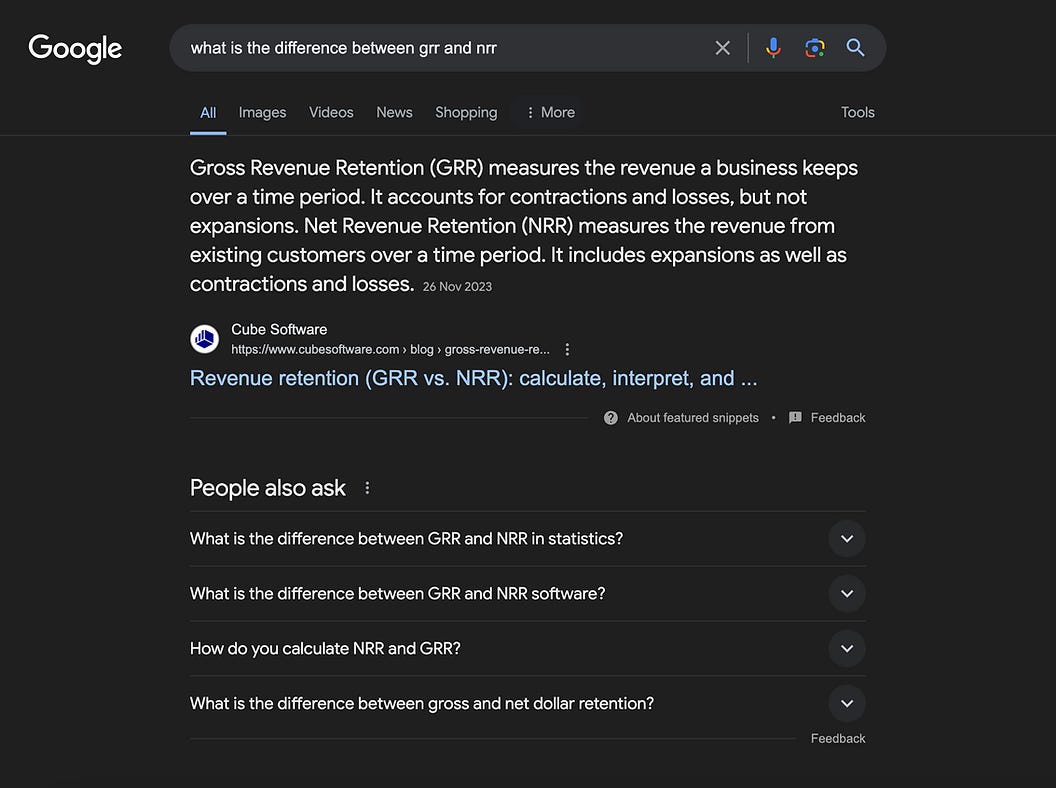Open About featured snippets link
The height and width of the screenshot is (788, 1056).
(692, 418)
